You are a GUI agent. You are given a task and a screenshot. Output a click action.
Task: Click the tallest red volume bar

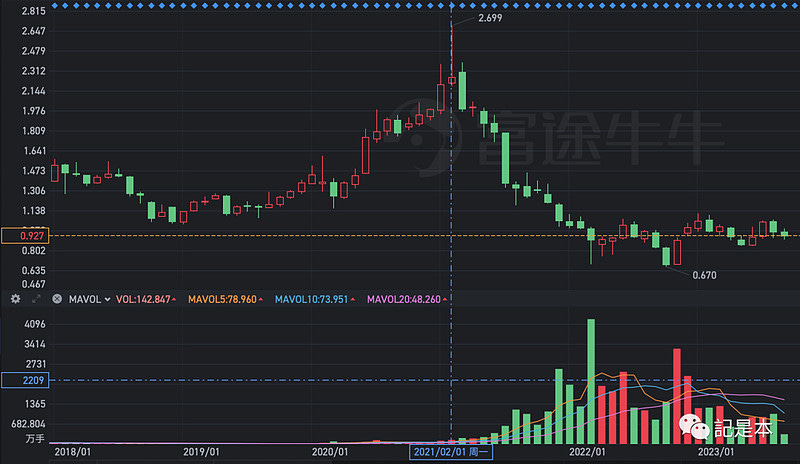pyautogui.click(x=677, y=396)
